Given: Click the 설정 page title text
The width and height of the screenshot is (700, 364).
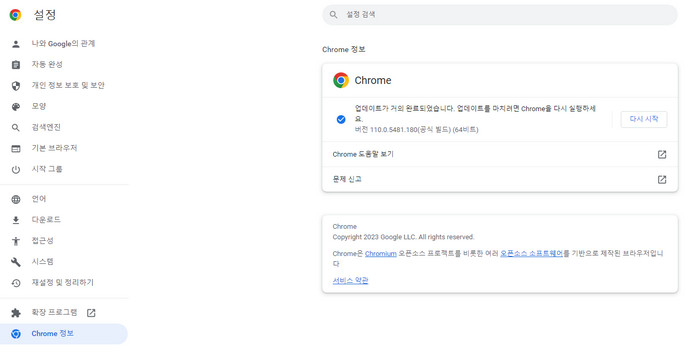Looking at the screenshot, I should pyautogui.click(x=45, y=15).
